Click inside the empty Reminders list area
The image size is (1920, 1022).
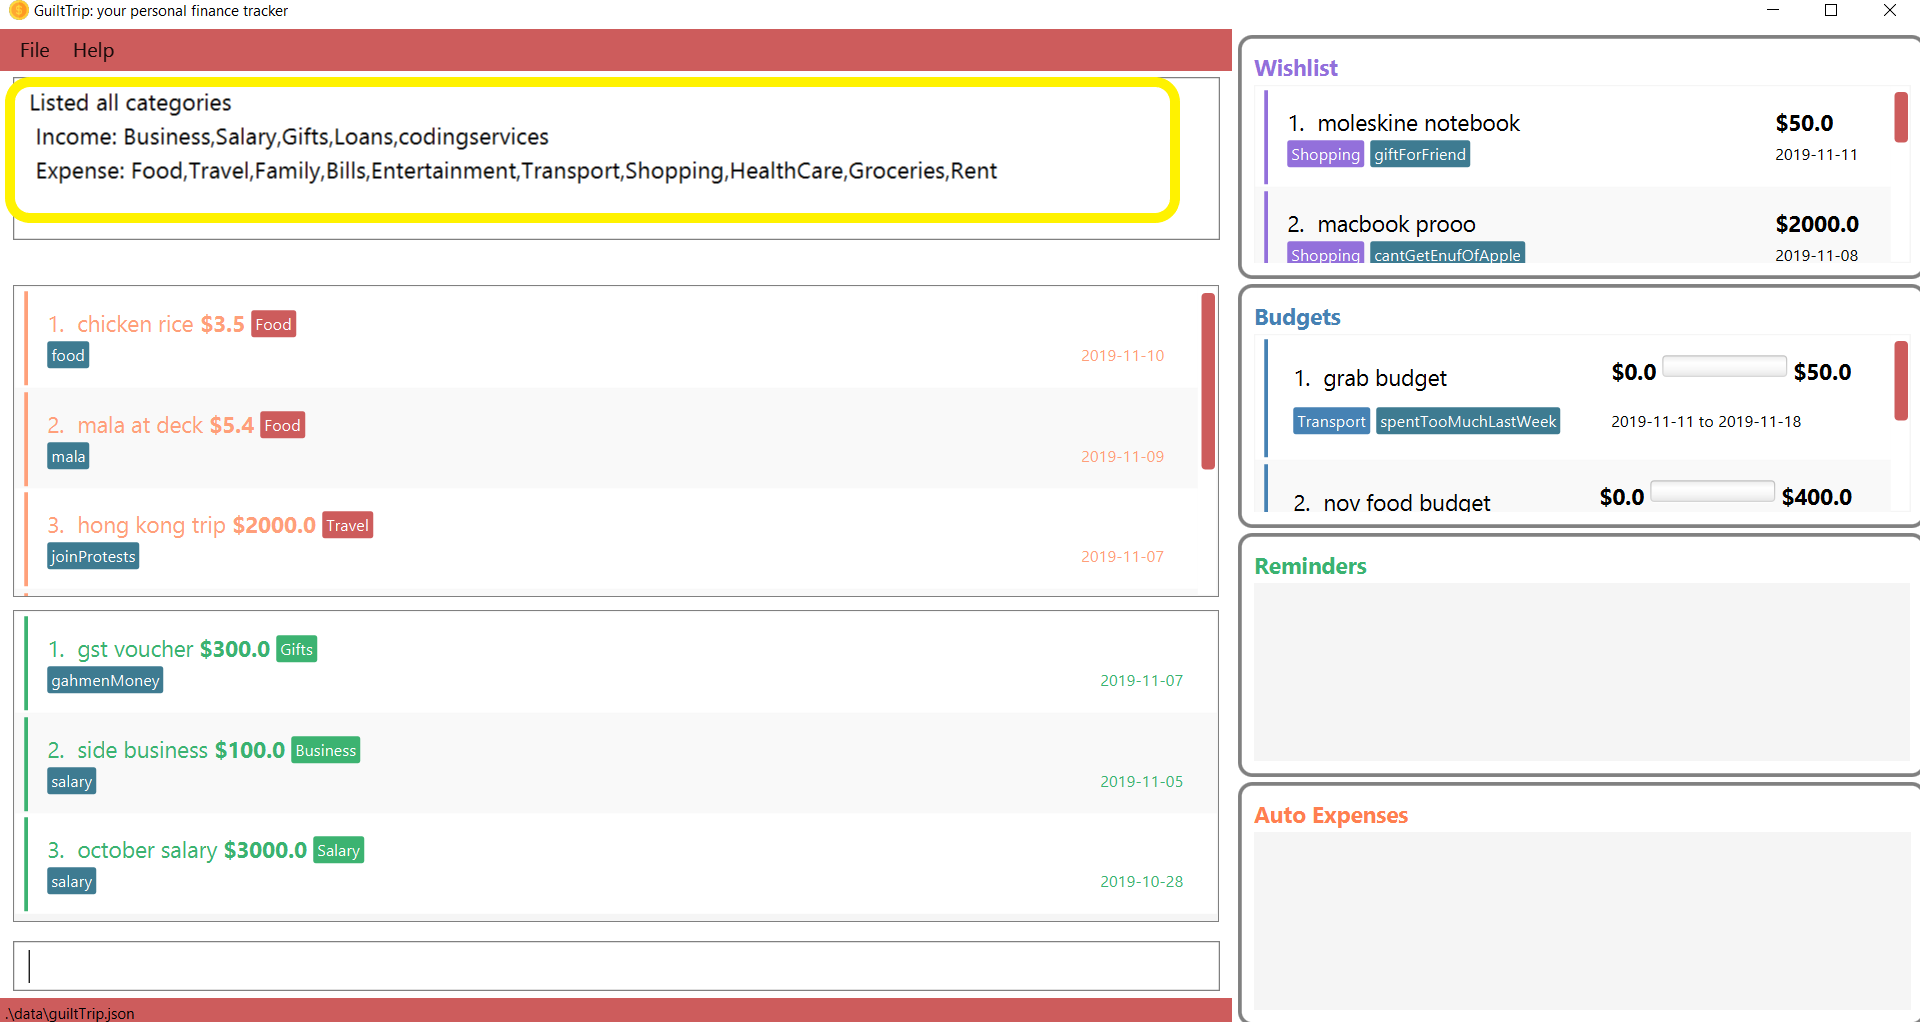(x=1582, y=672)
